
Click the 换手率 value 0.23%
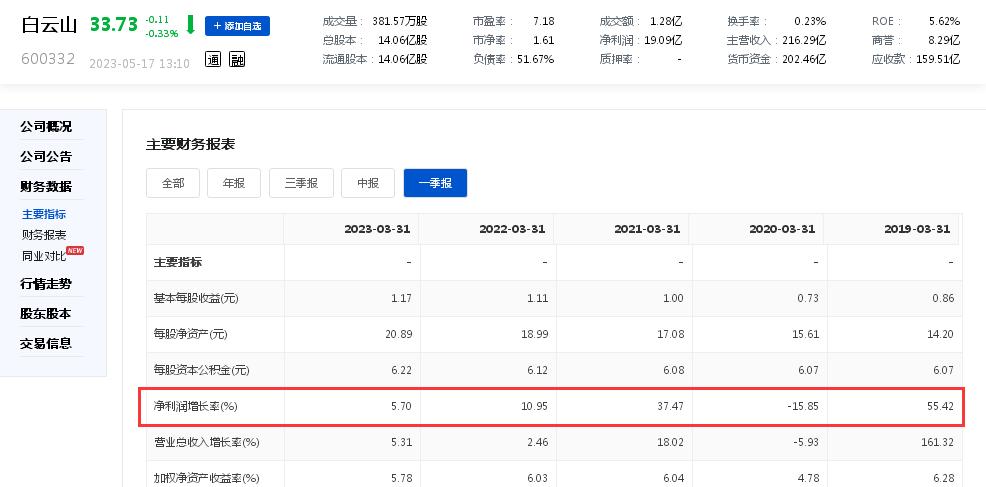click(810, 21)
